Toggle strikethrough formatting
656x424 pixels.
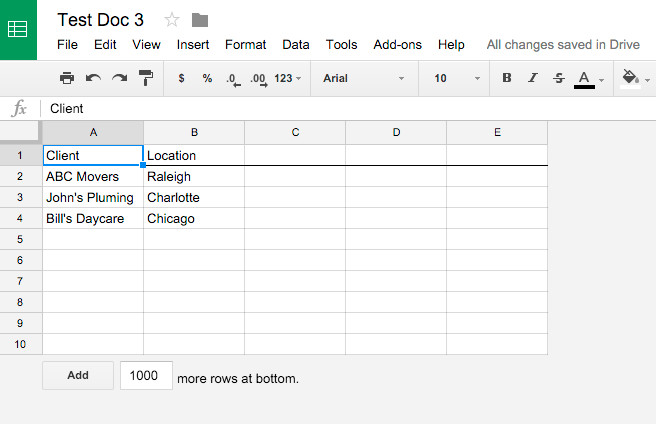tap(559, 78)
